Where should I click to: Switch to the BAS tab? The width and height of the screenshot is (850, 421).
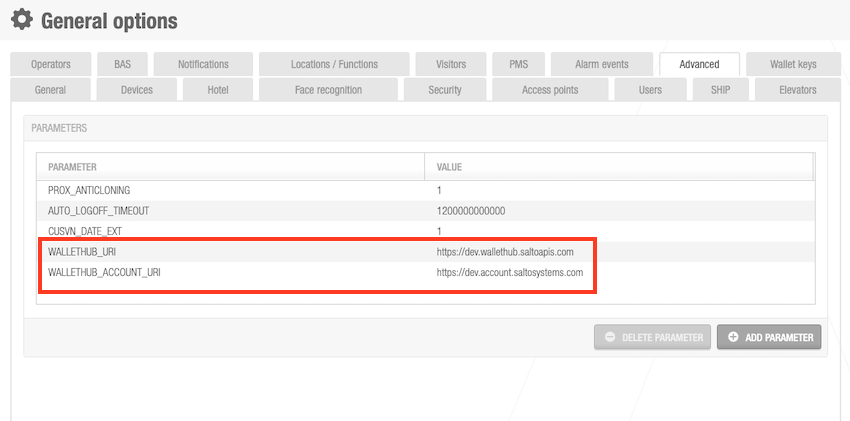pyautogui.click(x=122, y=64)
